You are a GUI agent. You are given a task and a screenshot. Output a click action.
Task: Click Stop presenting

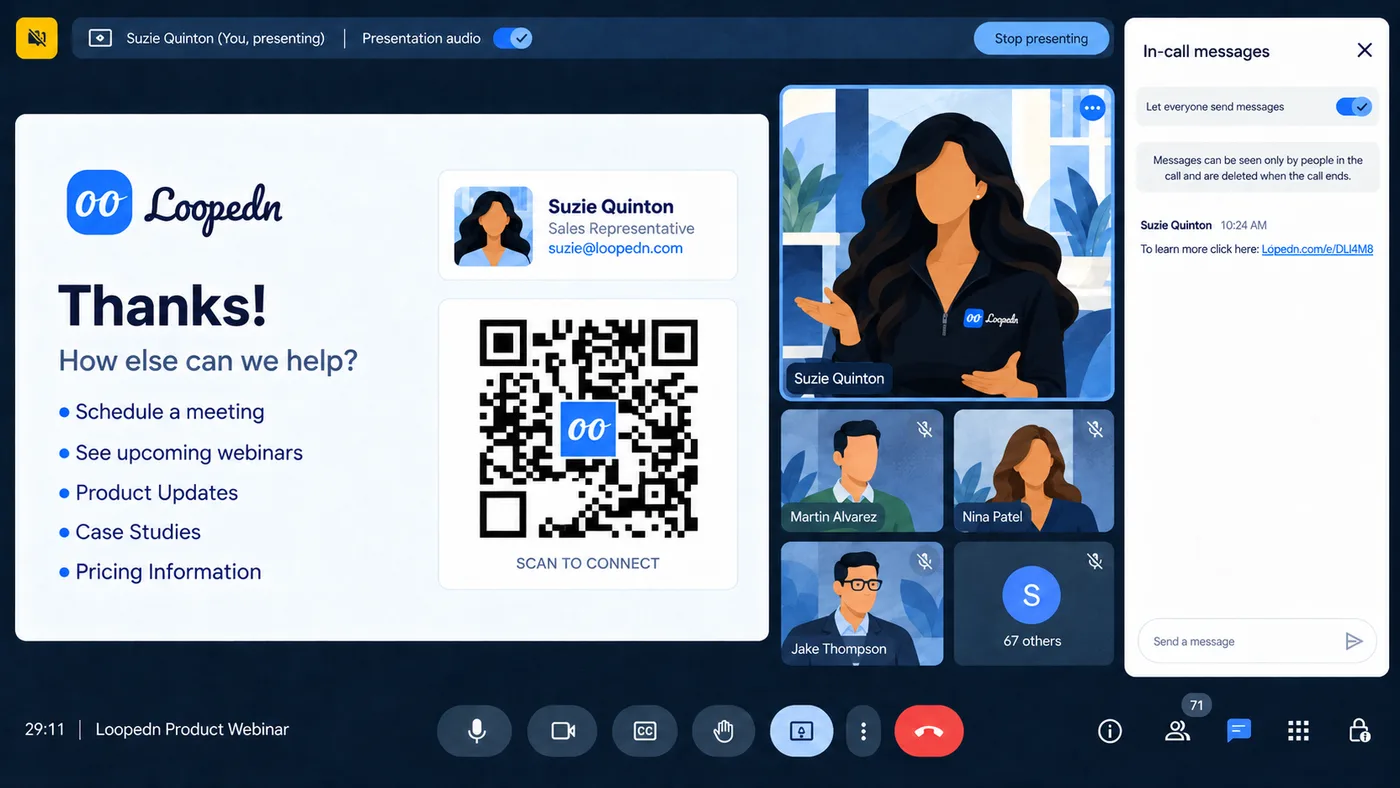pos(1041,38)
